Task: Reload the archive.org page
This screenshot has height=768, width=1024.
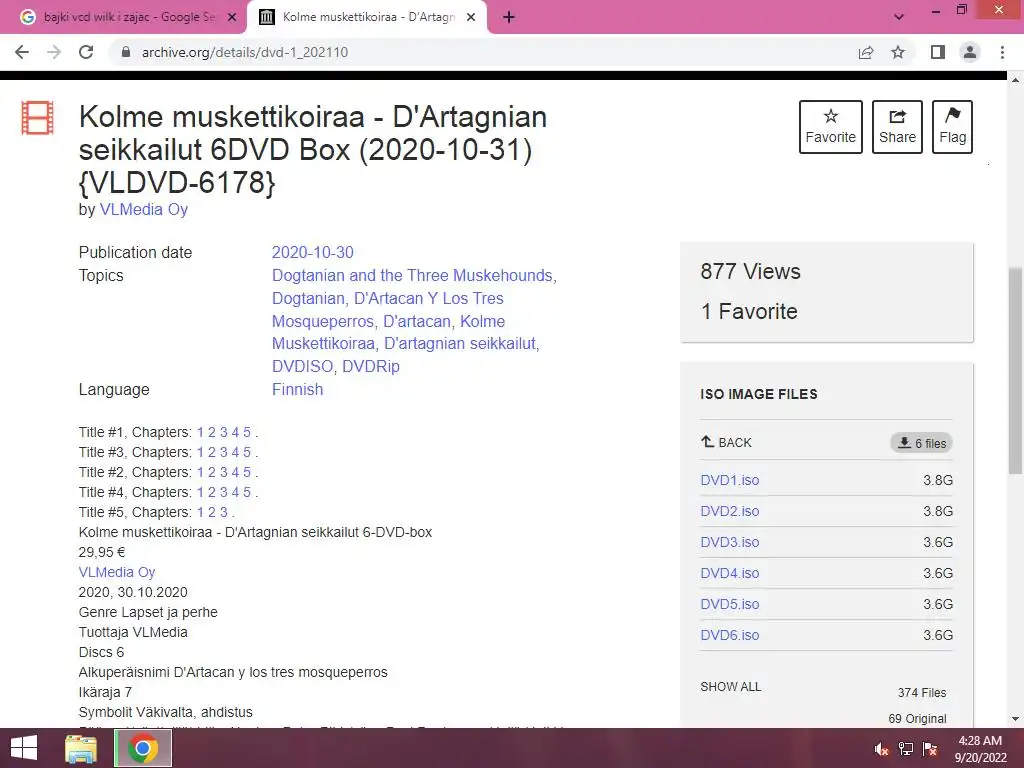Action: point(86,52)
